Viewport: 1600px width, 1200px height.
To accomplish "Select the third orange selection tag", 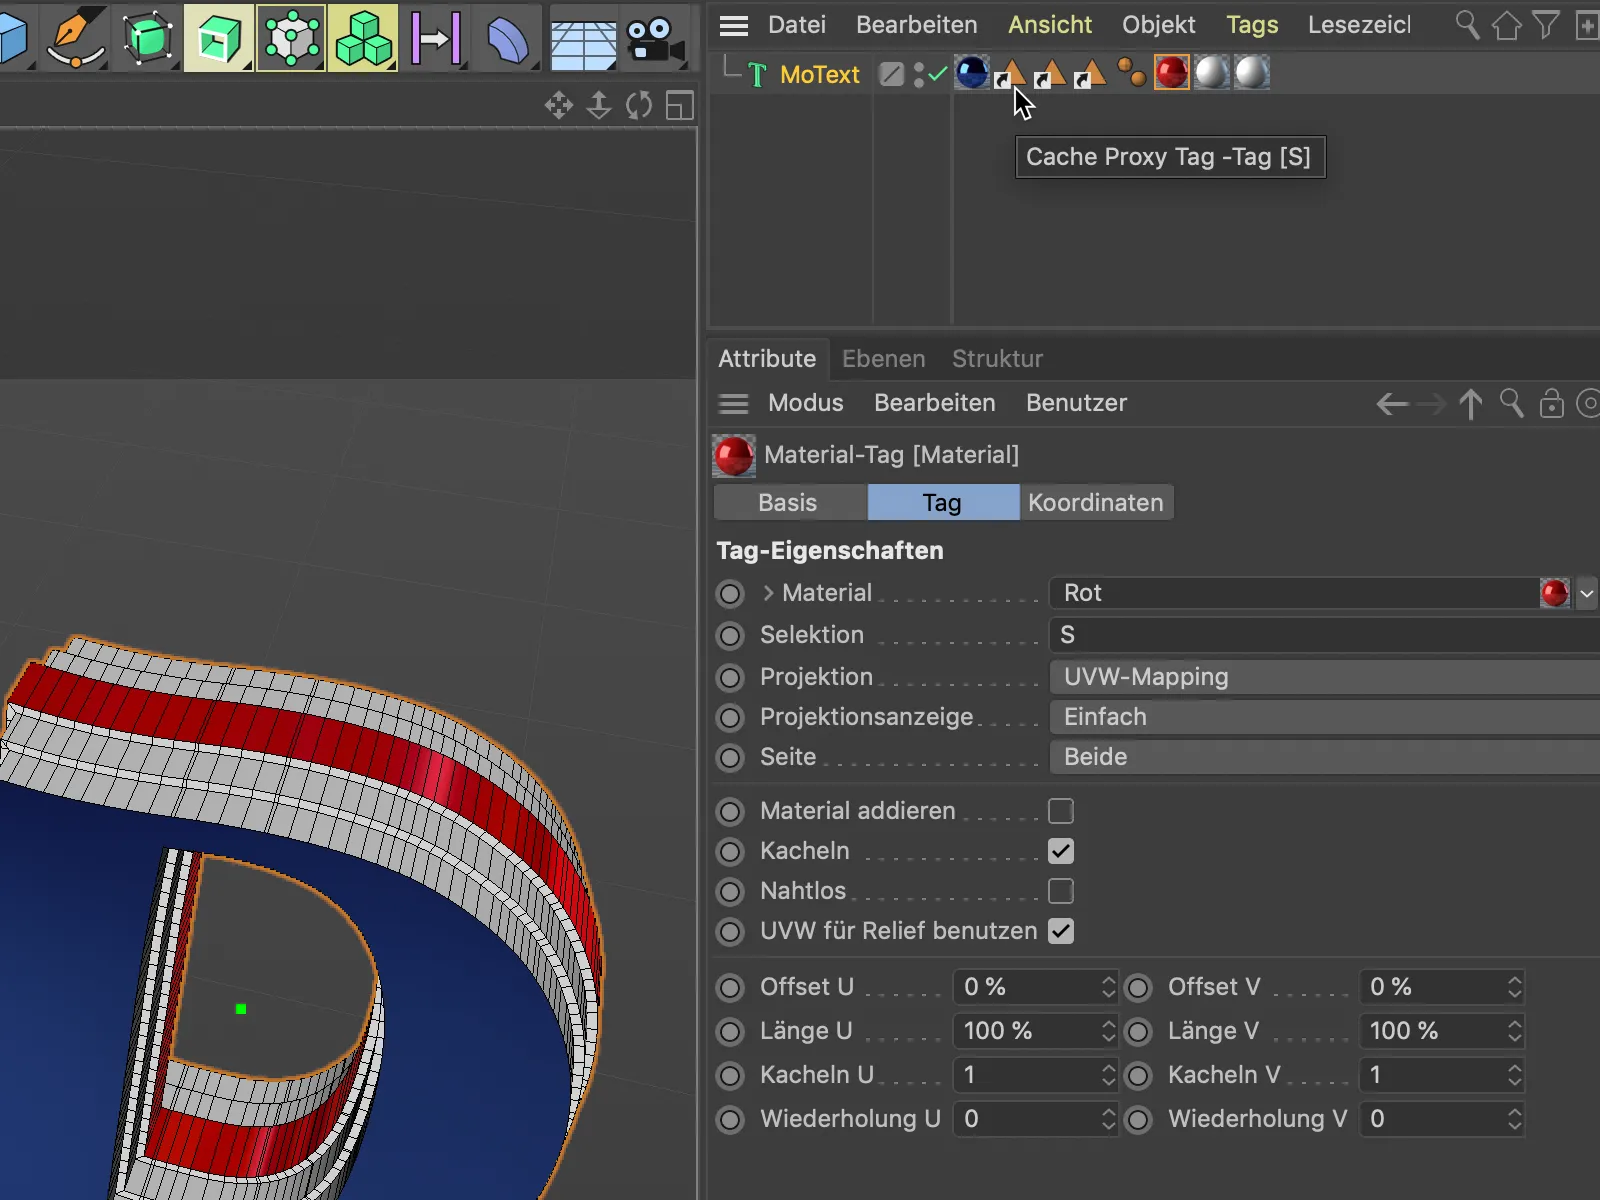I will [1090, 74].
